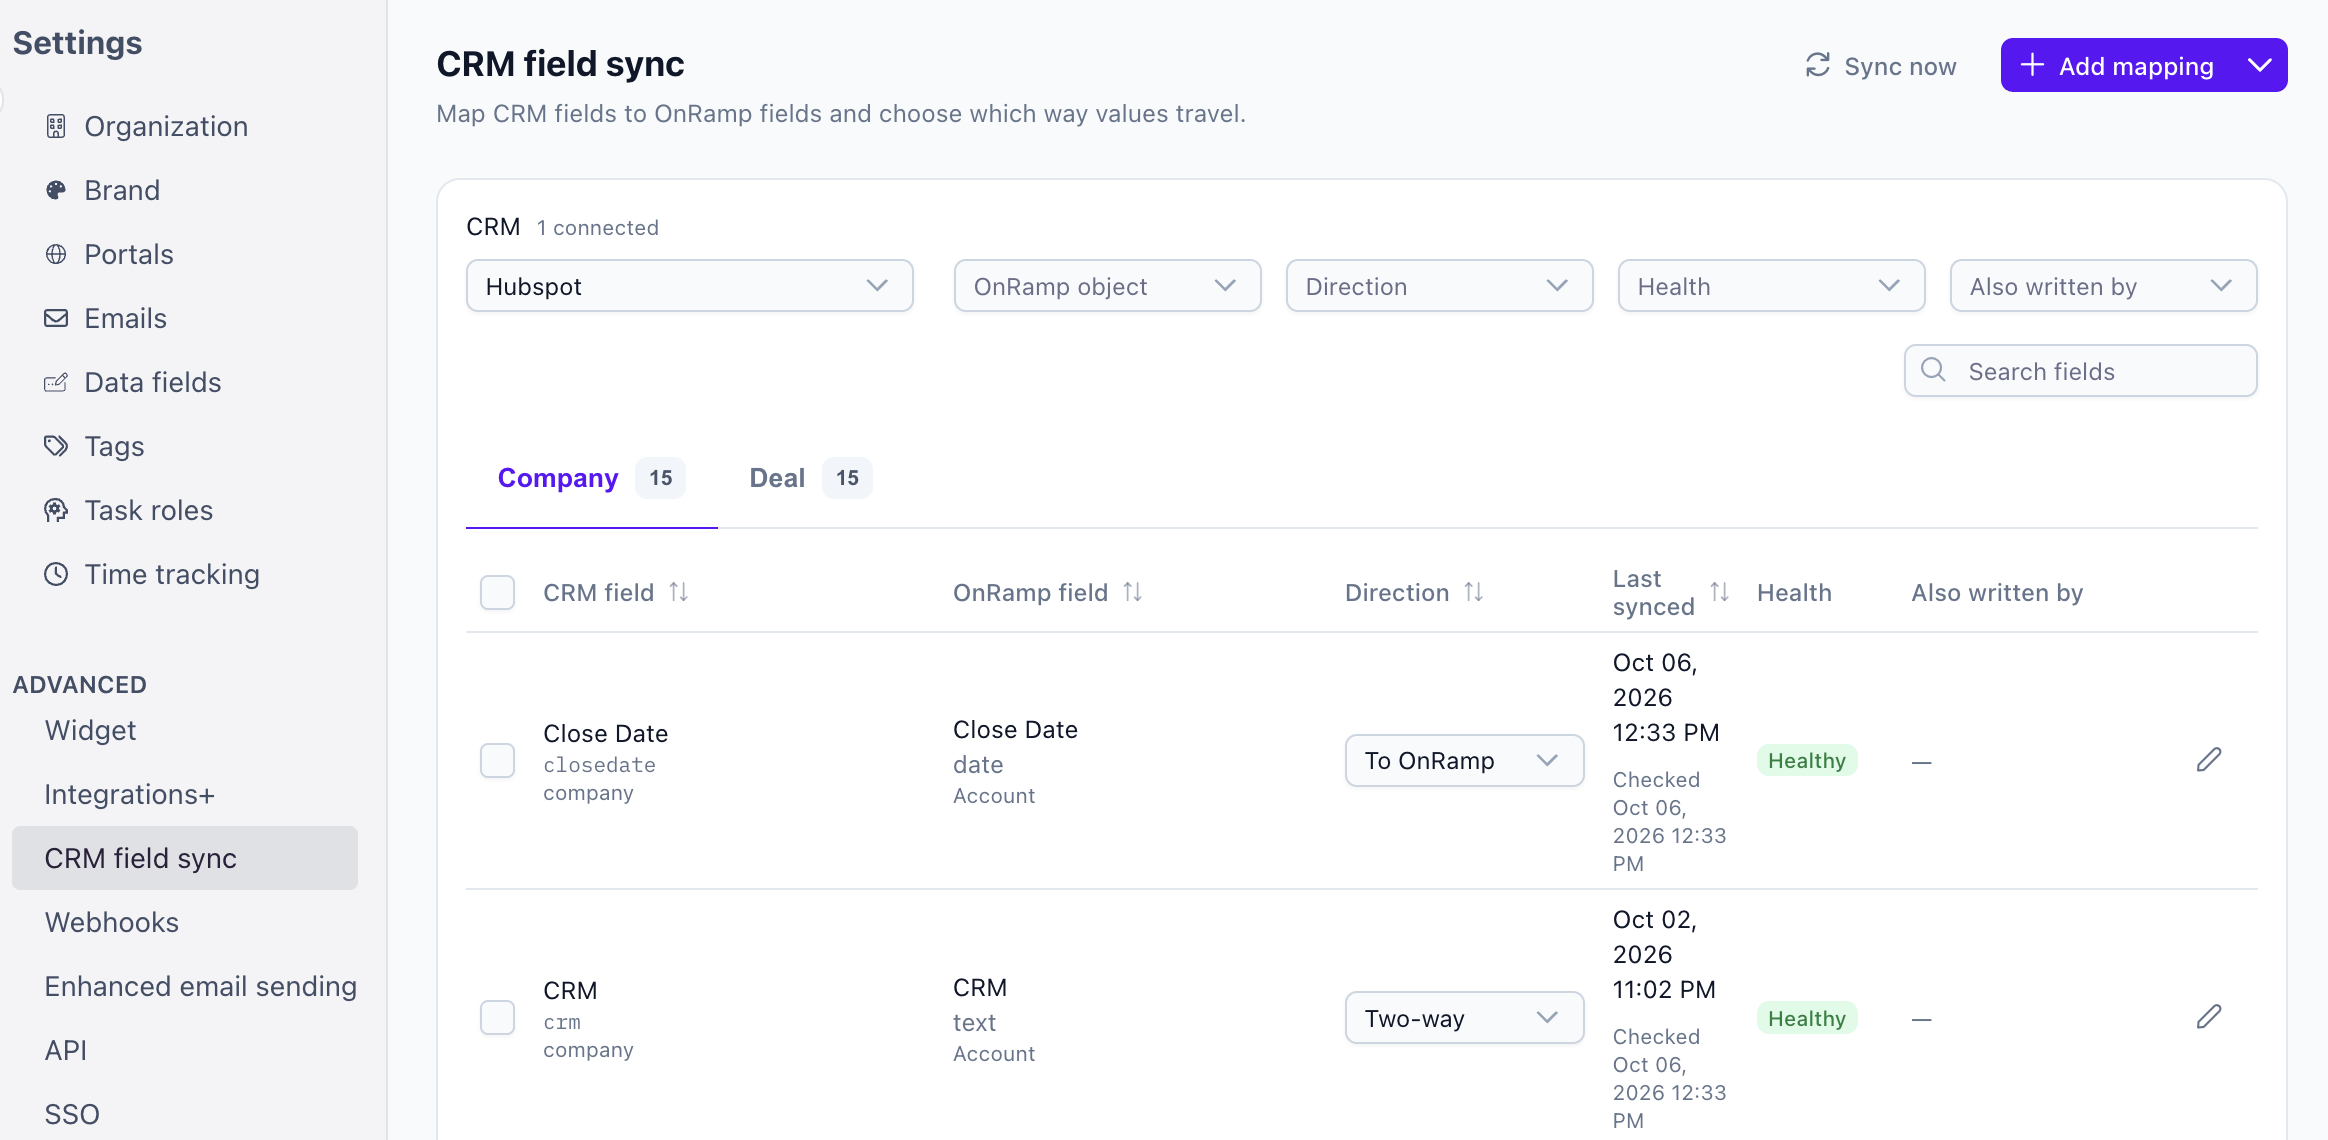This screenshot has width=2328, height=1140.
Task: Change the To OnRamp direction dropdown
Action: (x=1464, y=760)
